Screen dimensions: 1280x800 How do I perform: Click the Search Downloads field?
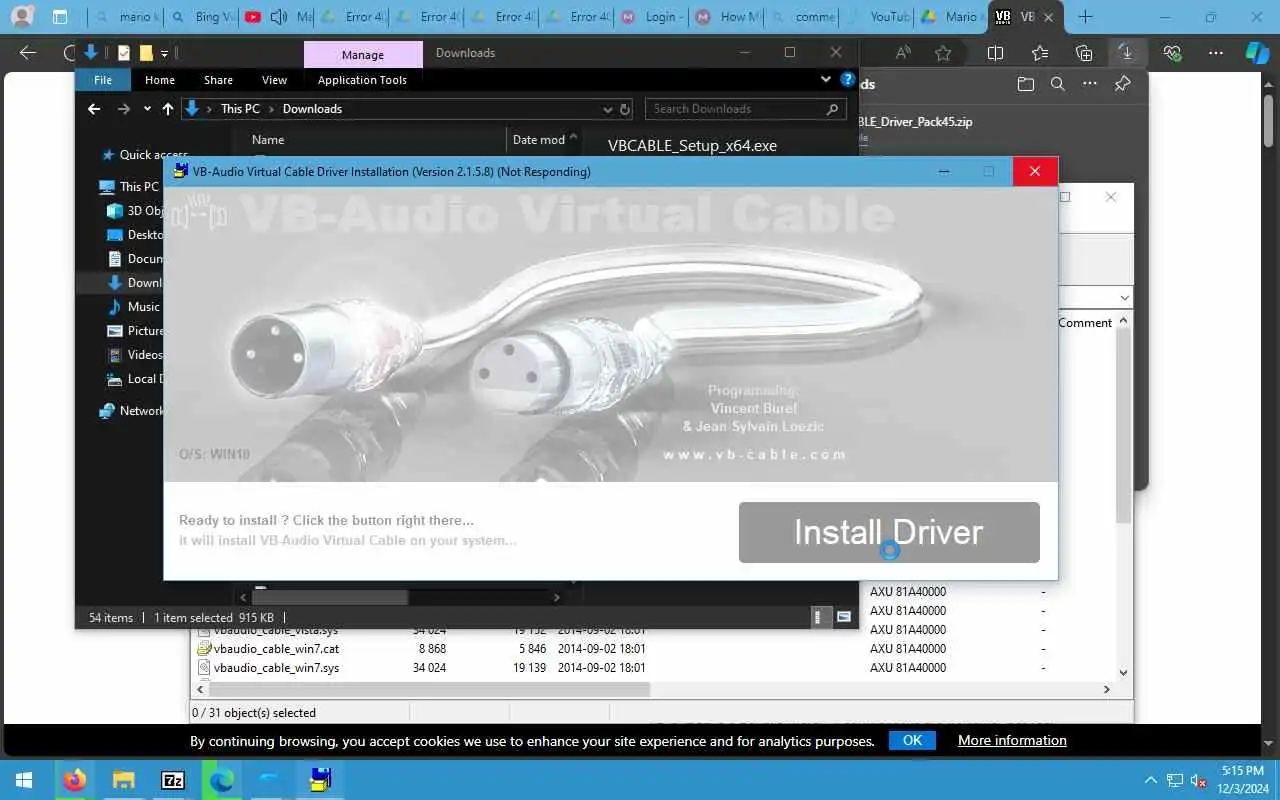click(745, 109)
